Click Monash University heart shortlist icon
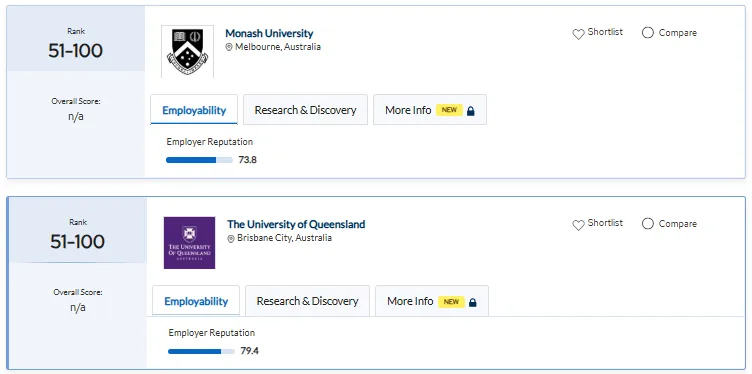Screen dimensions: 752x374 coord(578,34)
